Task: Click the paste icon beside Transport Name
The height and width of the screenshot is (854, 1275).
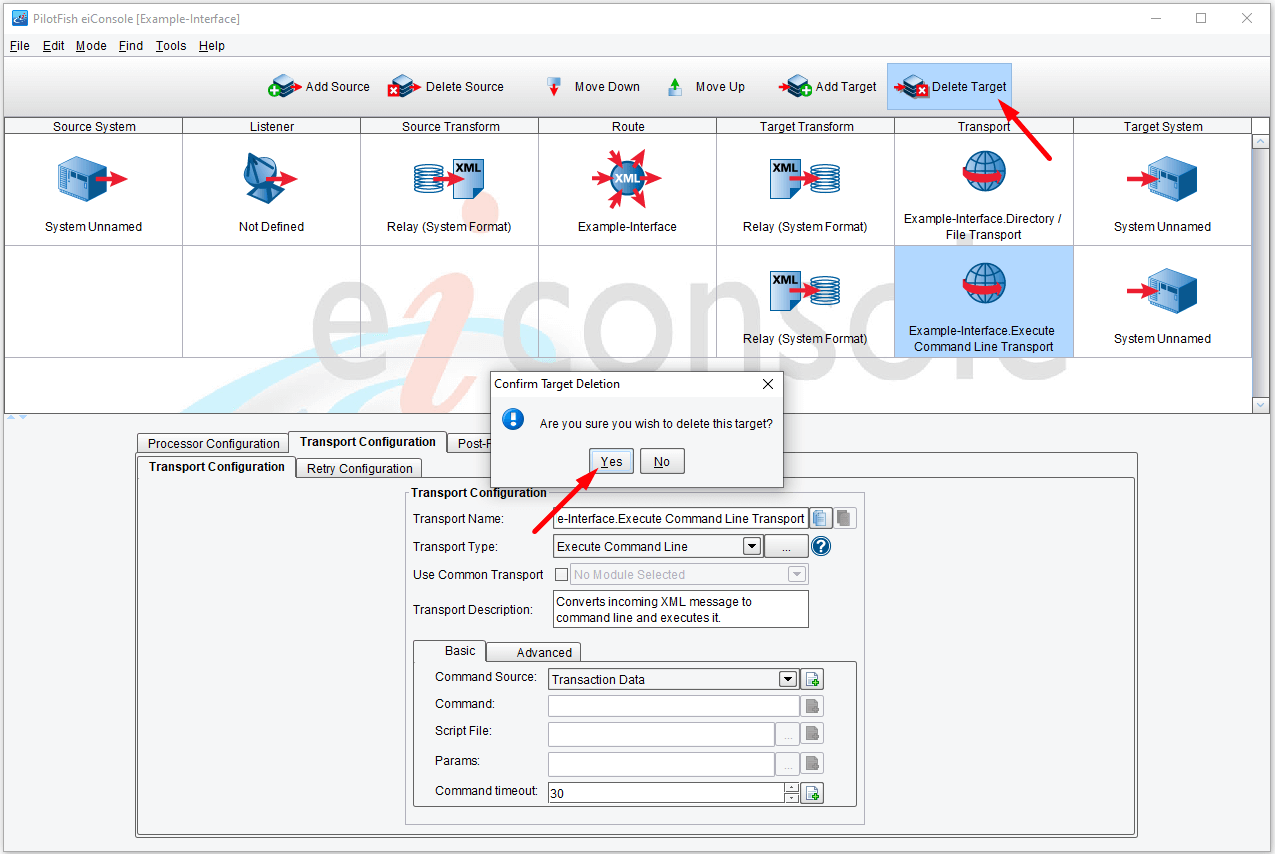Action: (x=845, y=518)
